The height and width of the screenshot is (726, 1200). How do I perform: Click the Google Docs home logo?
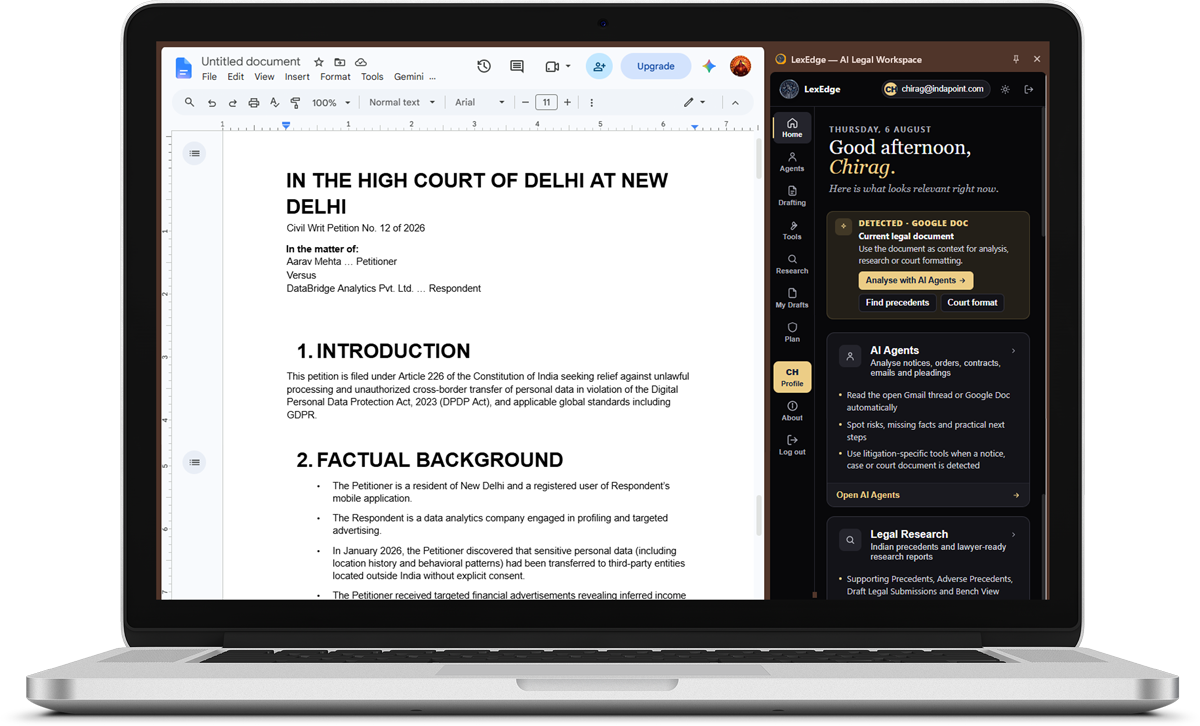[184, 67]
